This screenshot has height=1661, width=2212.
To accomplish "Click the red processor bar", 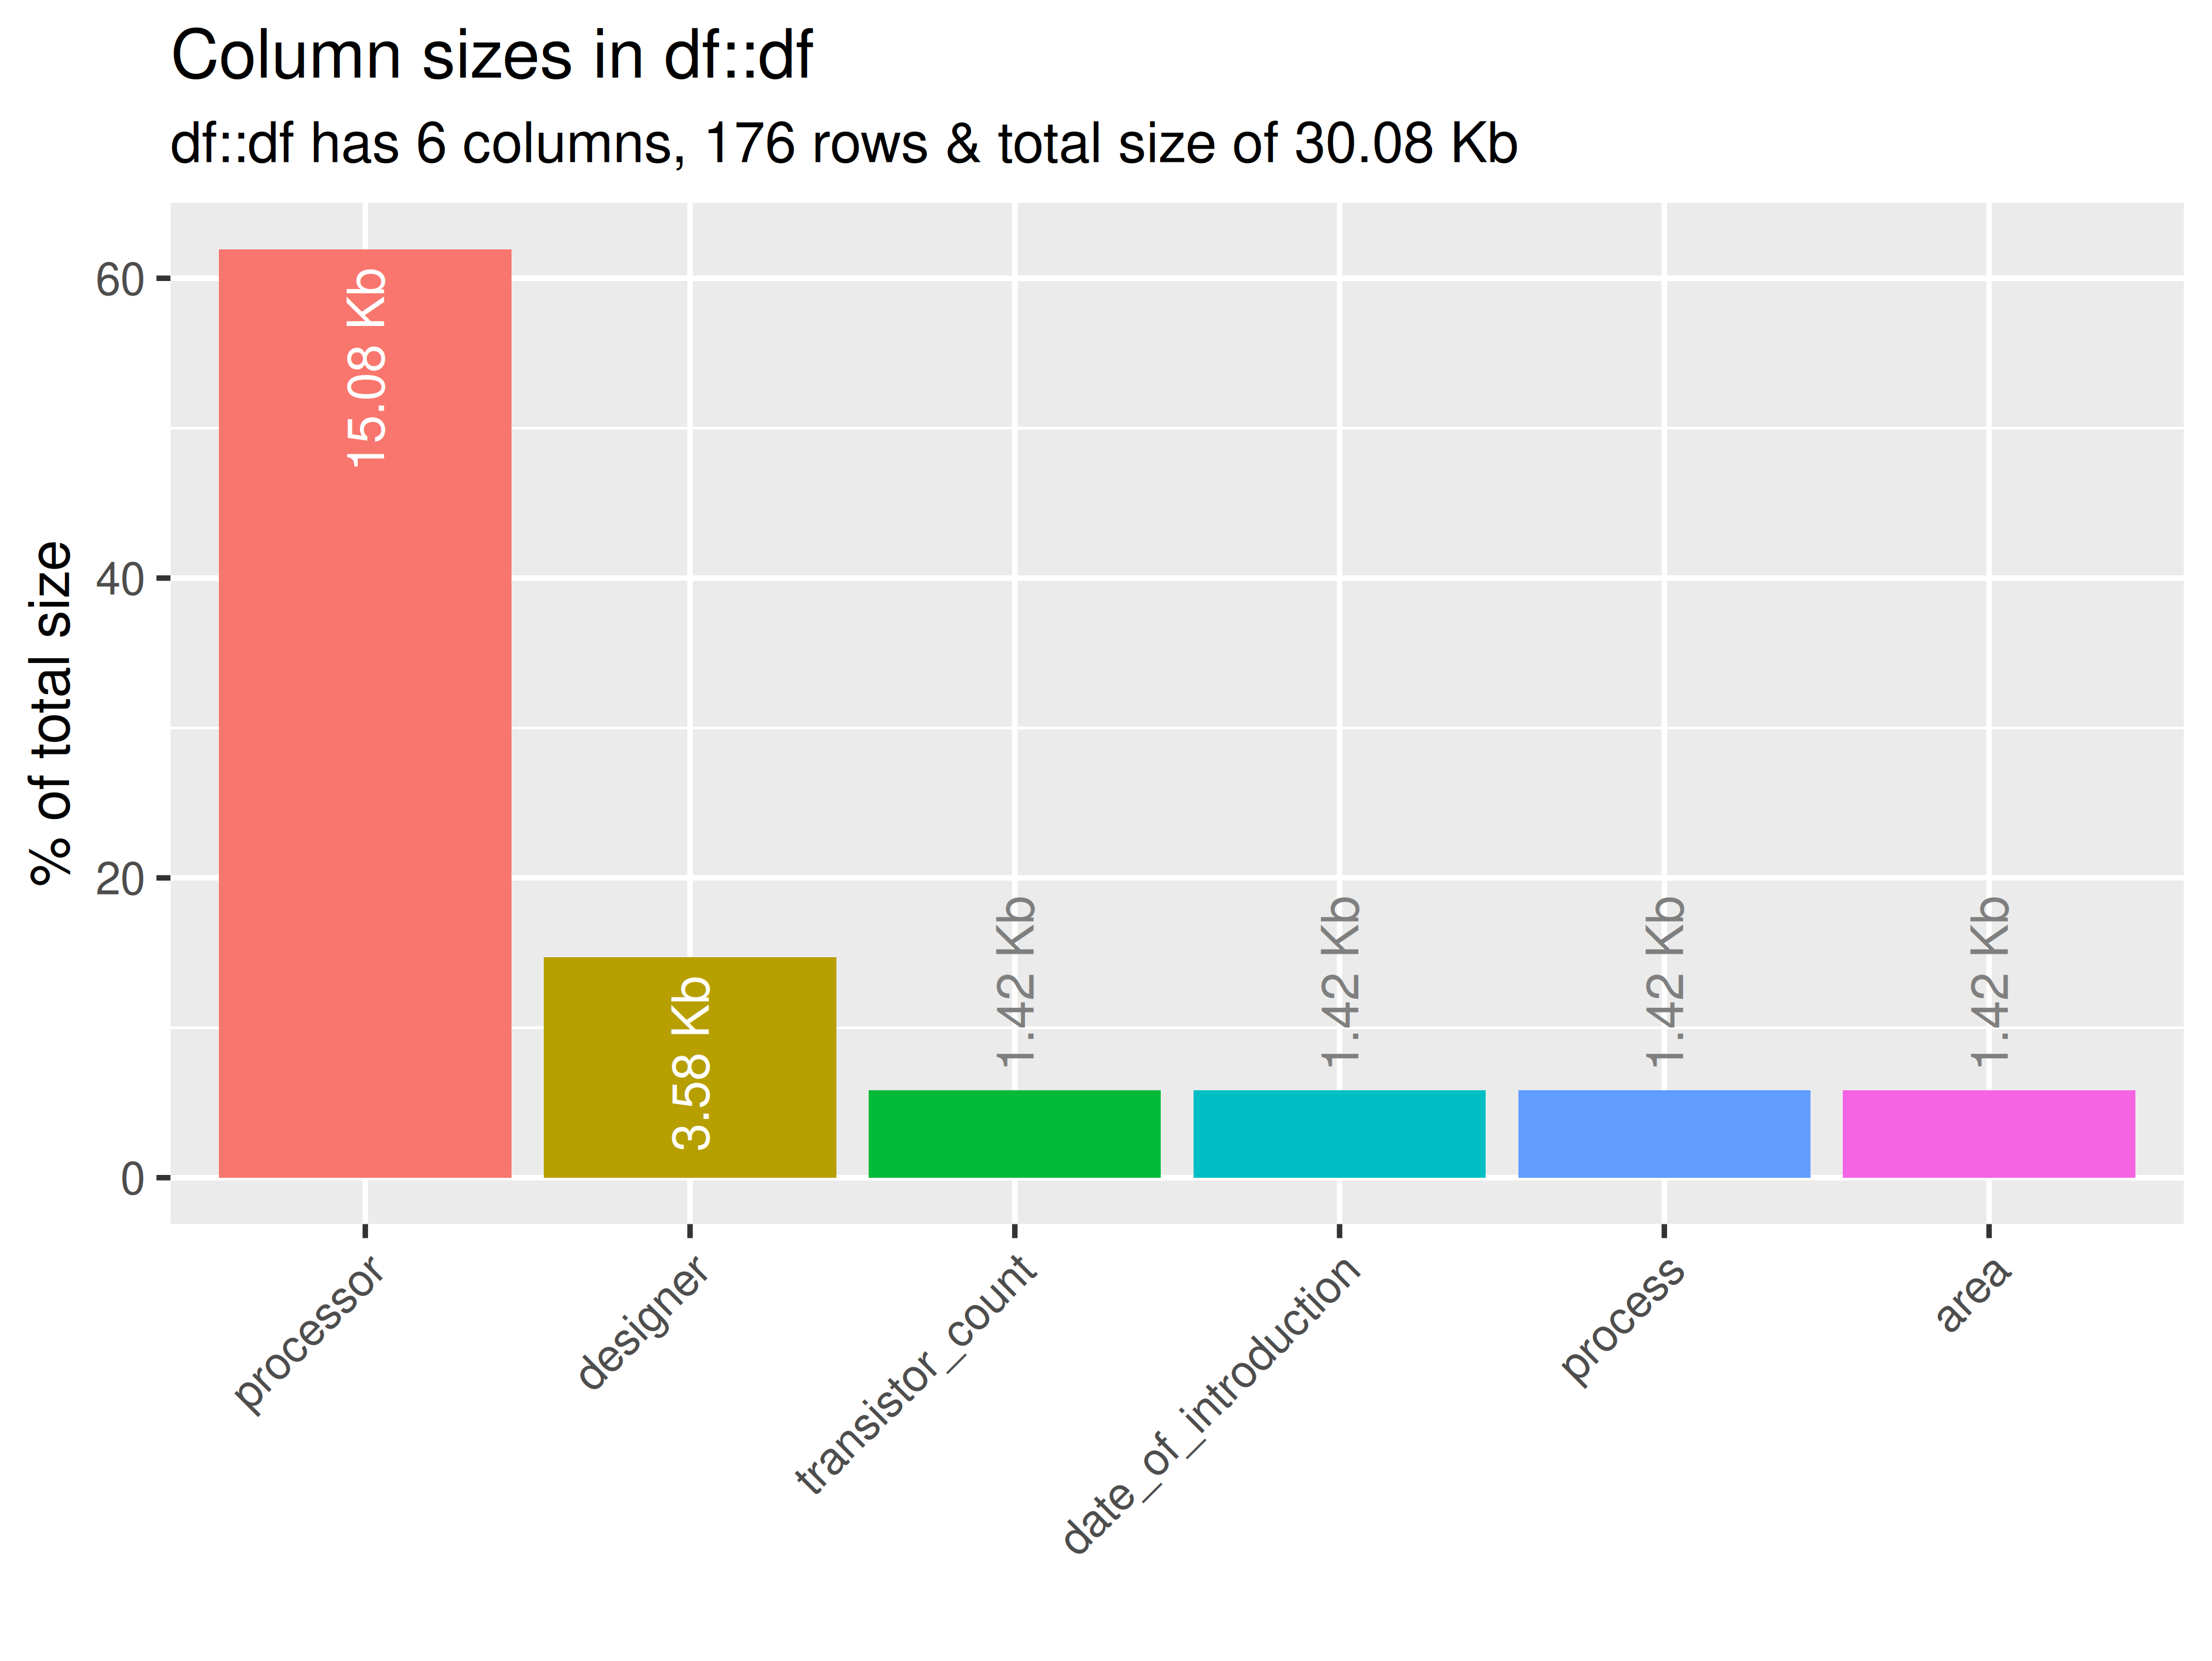I will [365, 713].
